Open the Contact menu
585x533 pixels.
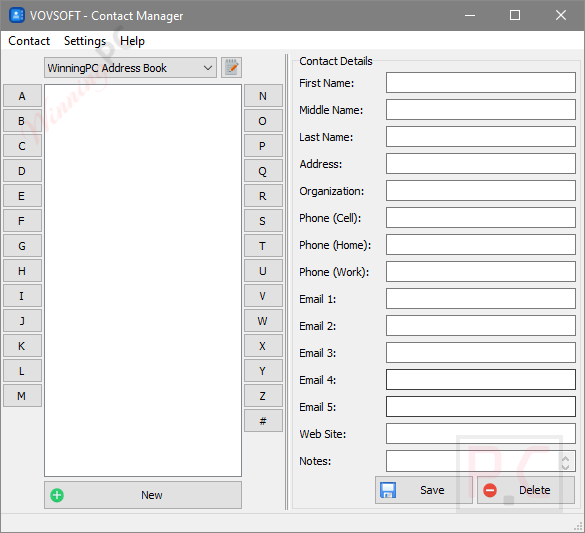29,41
